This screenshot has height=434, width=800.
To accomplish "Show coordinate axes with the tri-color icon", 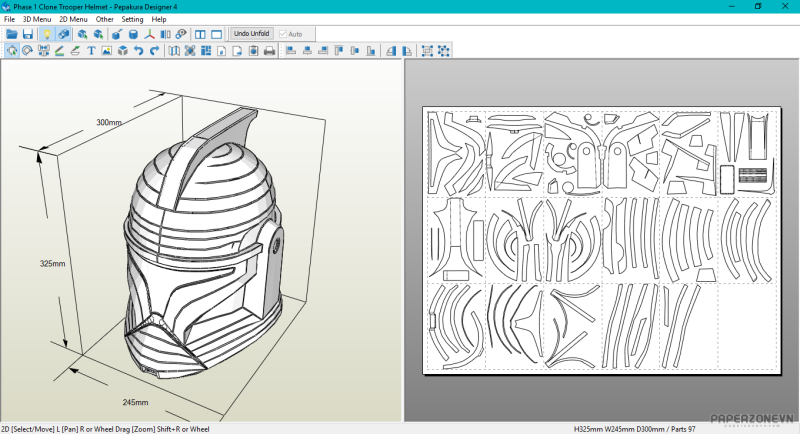I will point(150,34).
